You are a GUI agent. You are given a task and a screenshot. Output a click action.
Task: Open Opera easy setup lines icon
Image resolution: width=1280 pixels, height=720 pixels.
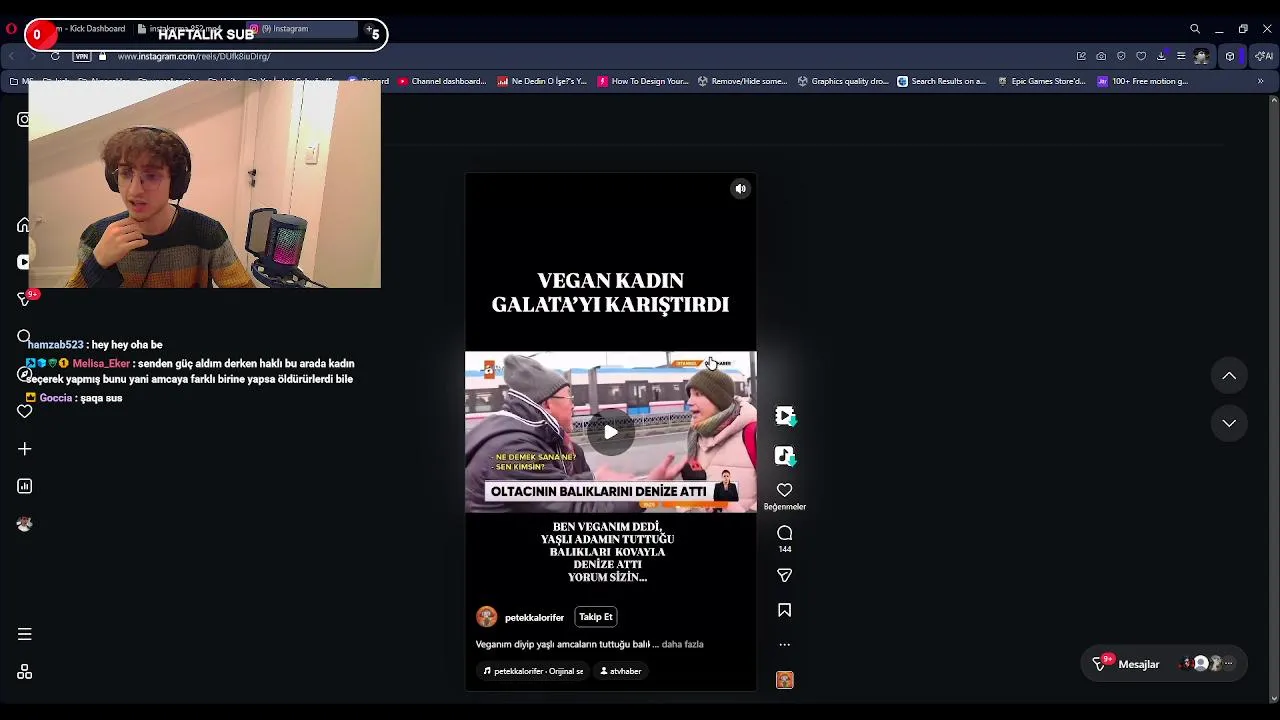coord(1181,56)
